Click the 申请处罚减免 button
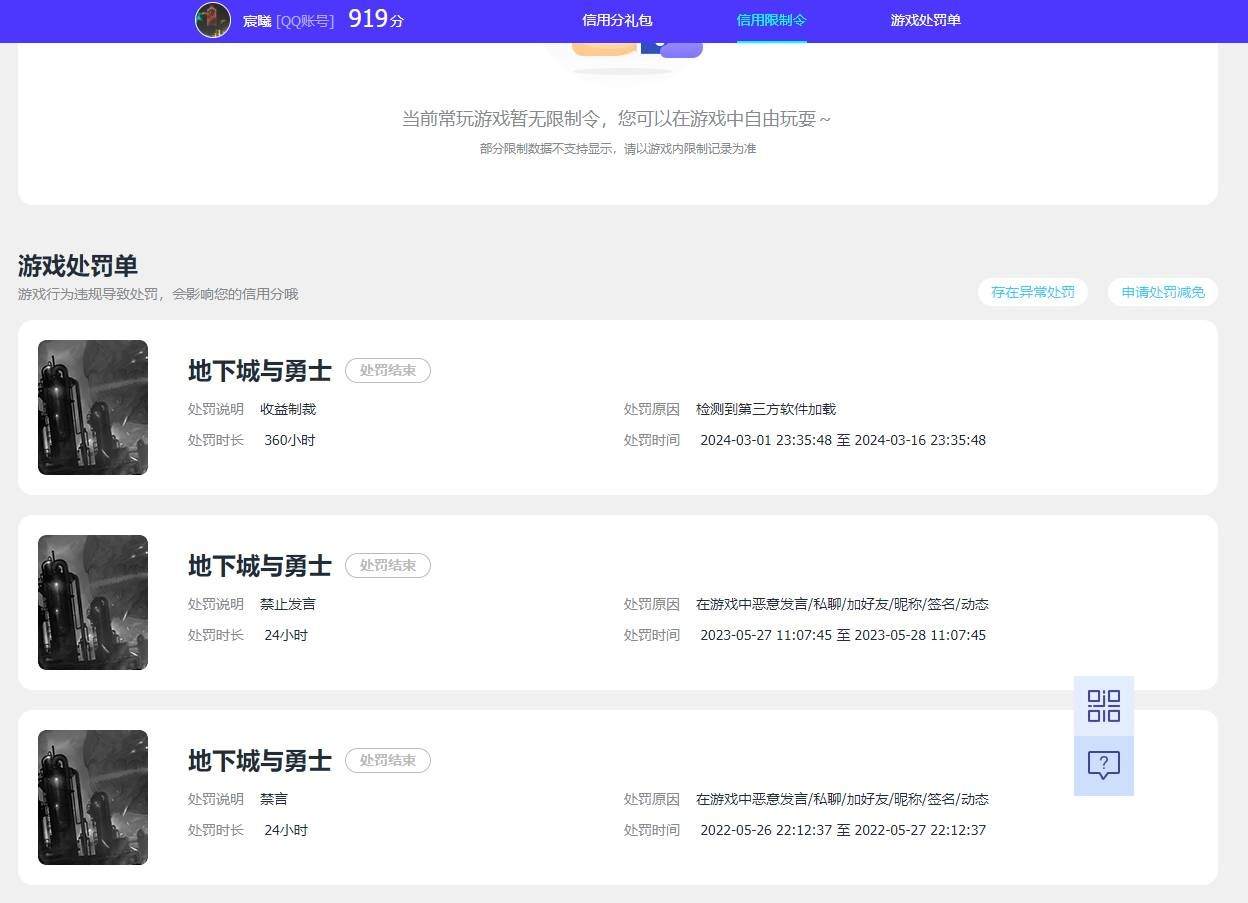This screenshot has width=1248, height=903. 1163,292
